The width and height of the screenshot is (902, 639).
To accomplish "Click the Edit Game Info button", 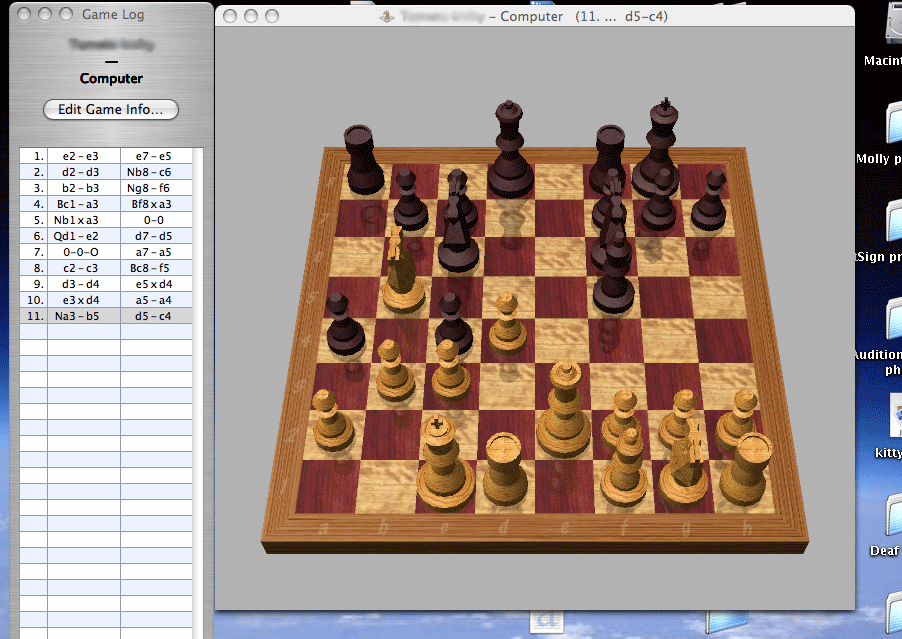I will point(111,109).
